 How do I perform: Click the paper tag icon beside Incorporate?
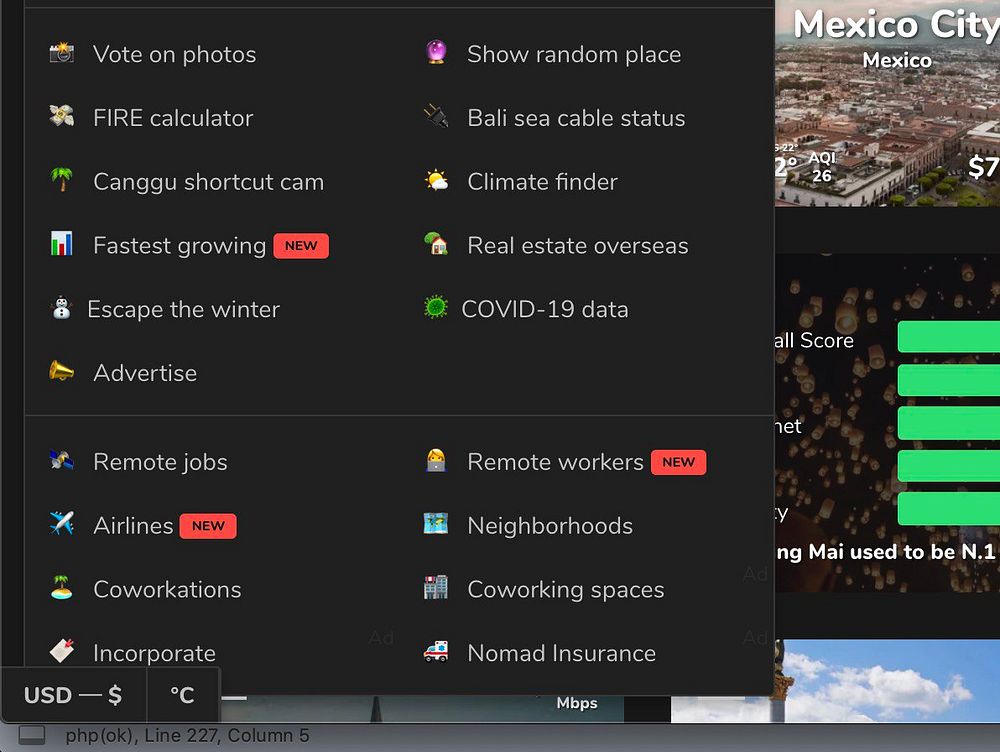[x=62, y=651]
